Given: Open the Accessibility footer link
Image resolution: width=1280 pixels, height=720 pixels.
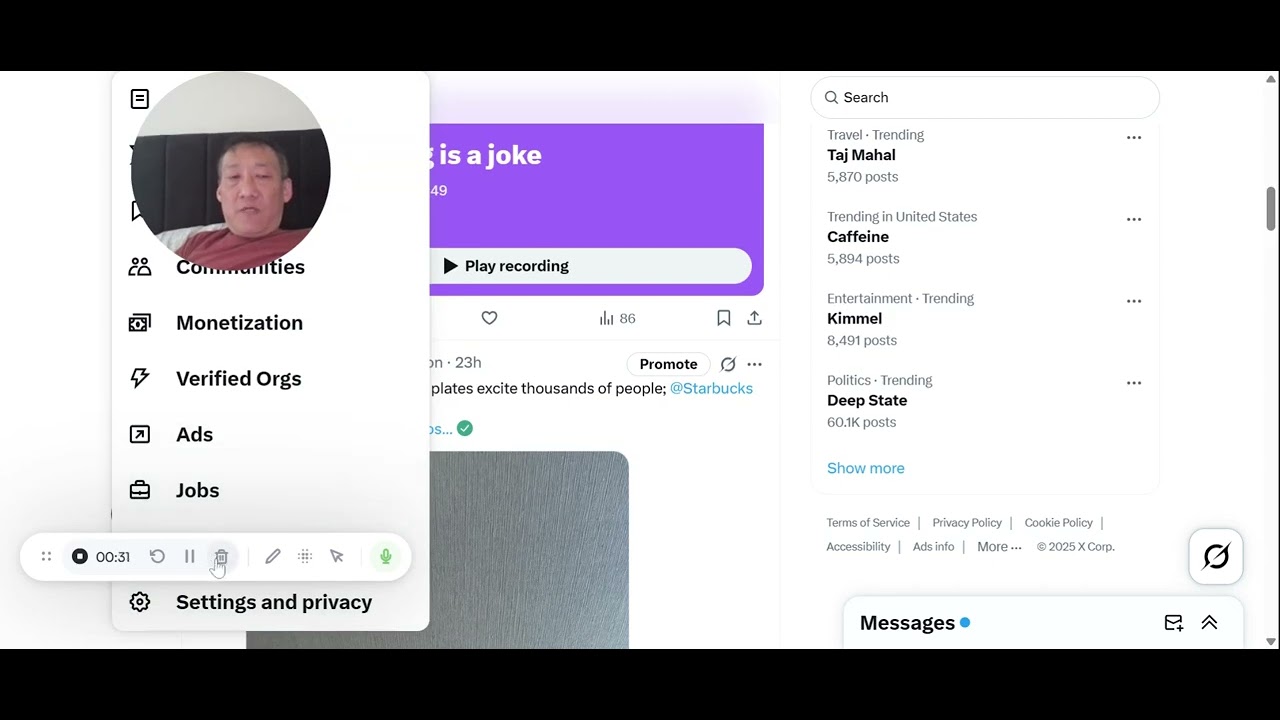Looking at the screenshot, I should [x=858, y=547].
